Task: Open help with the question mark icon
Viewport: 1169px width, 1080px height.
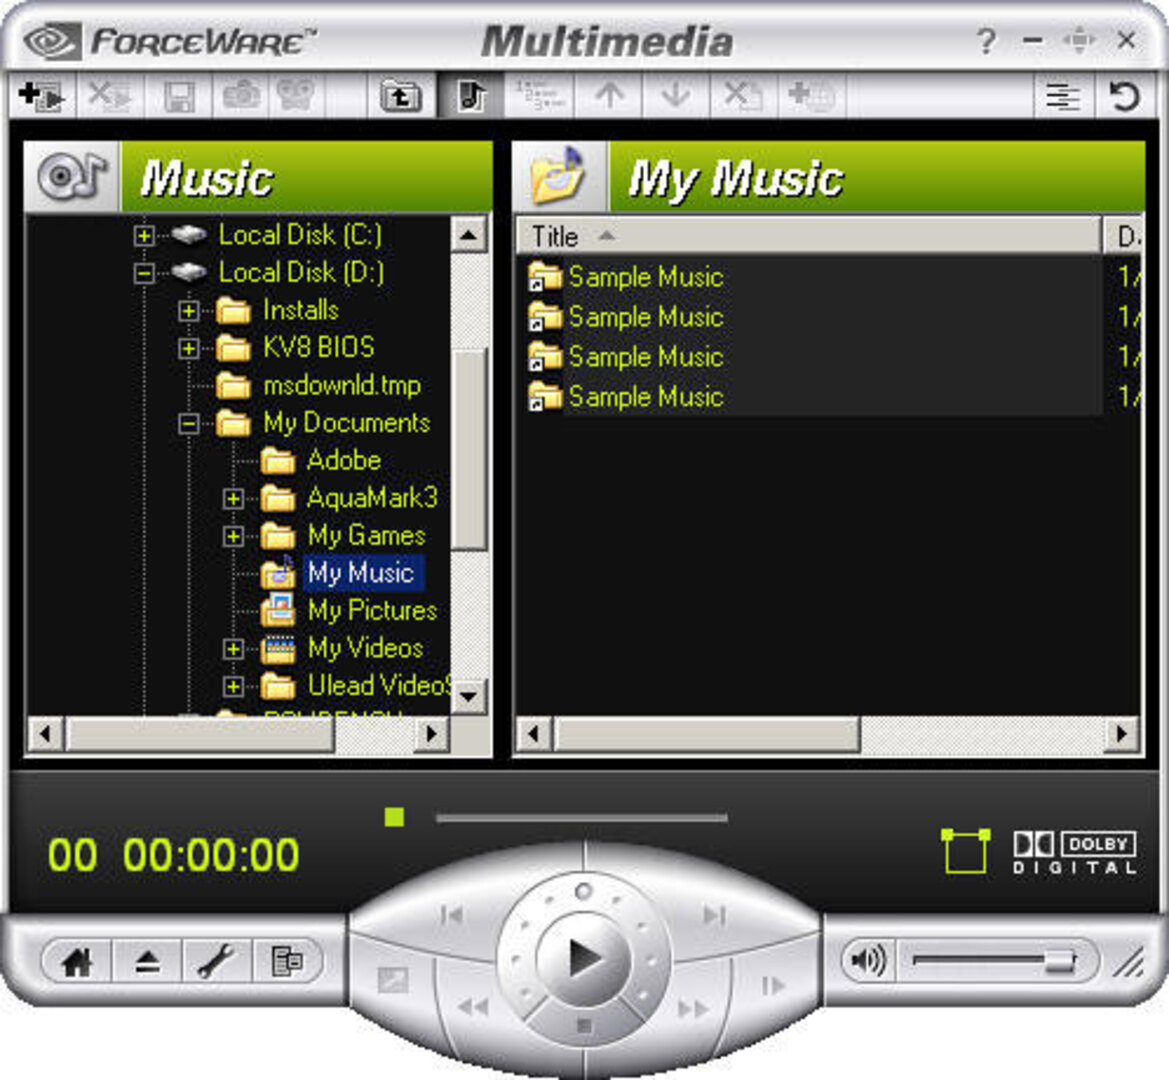Action: click(x=986, y=41)
